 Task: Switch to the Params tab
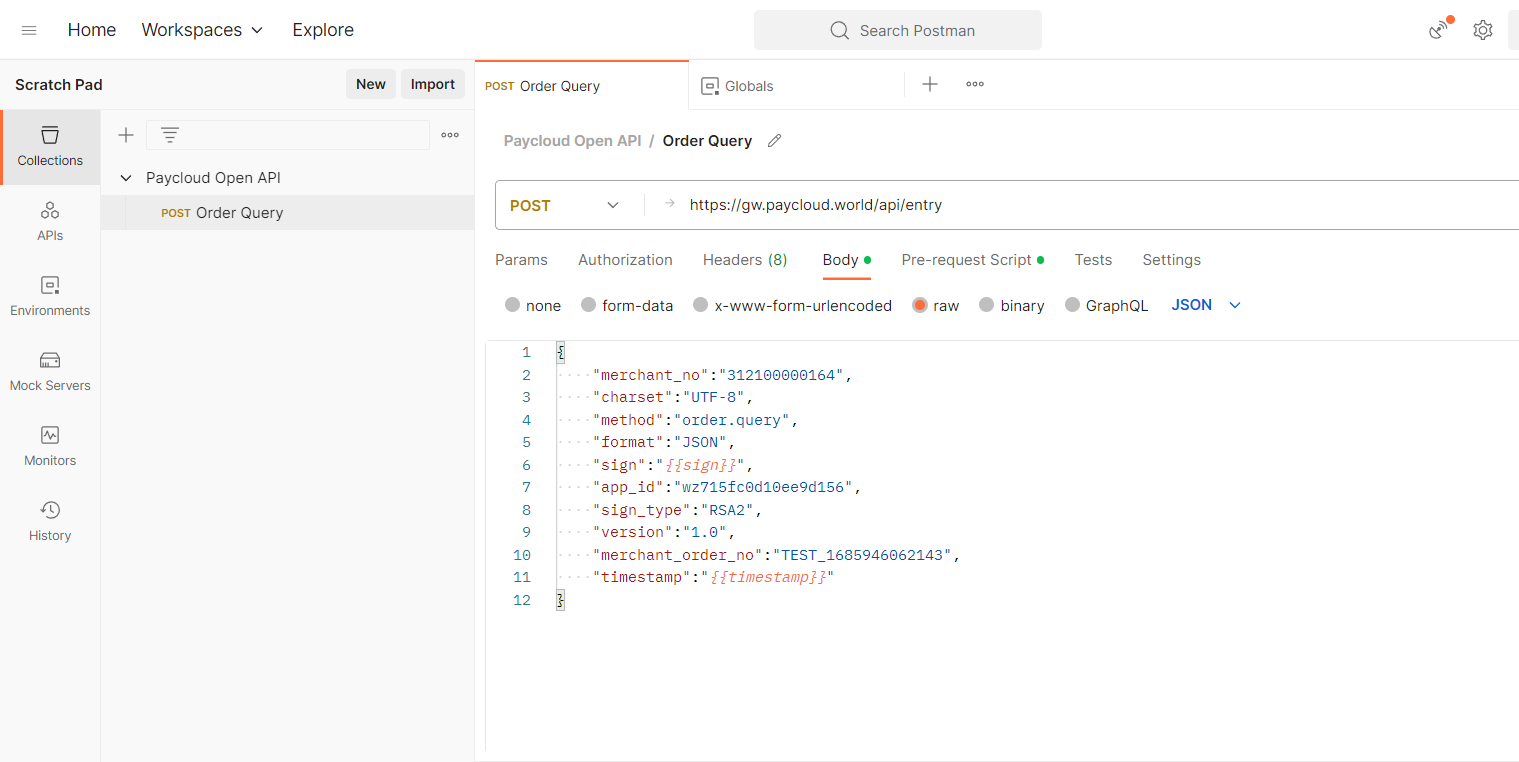point(521,260)
